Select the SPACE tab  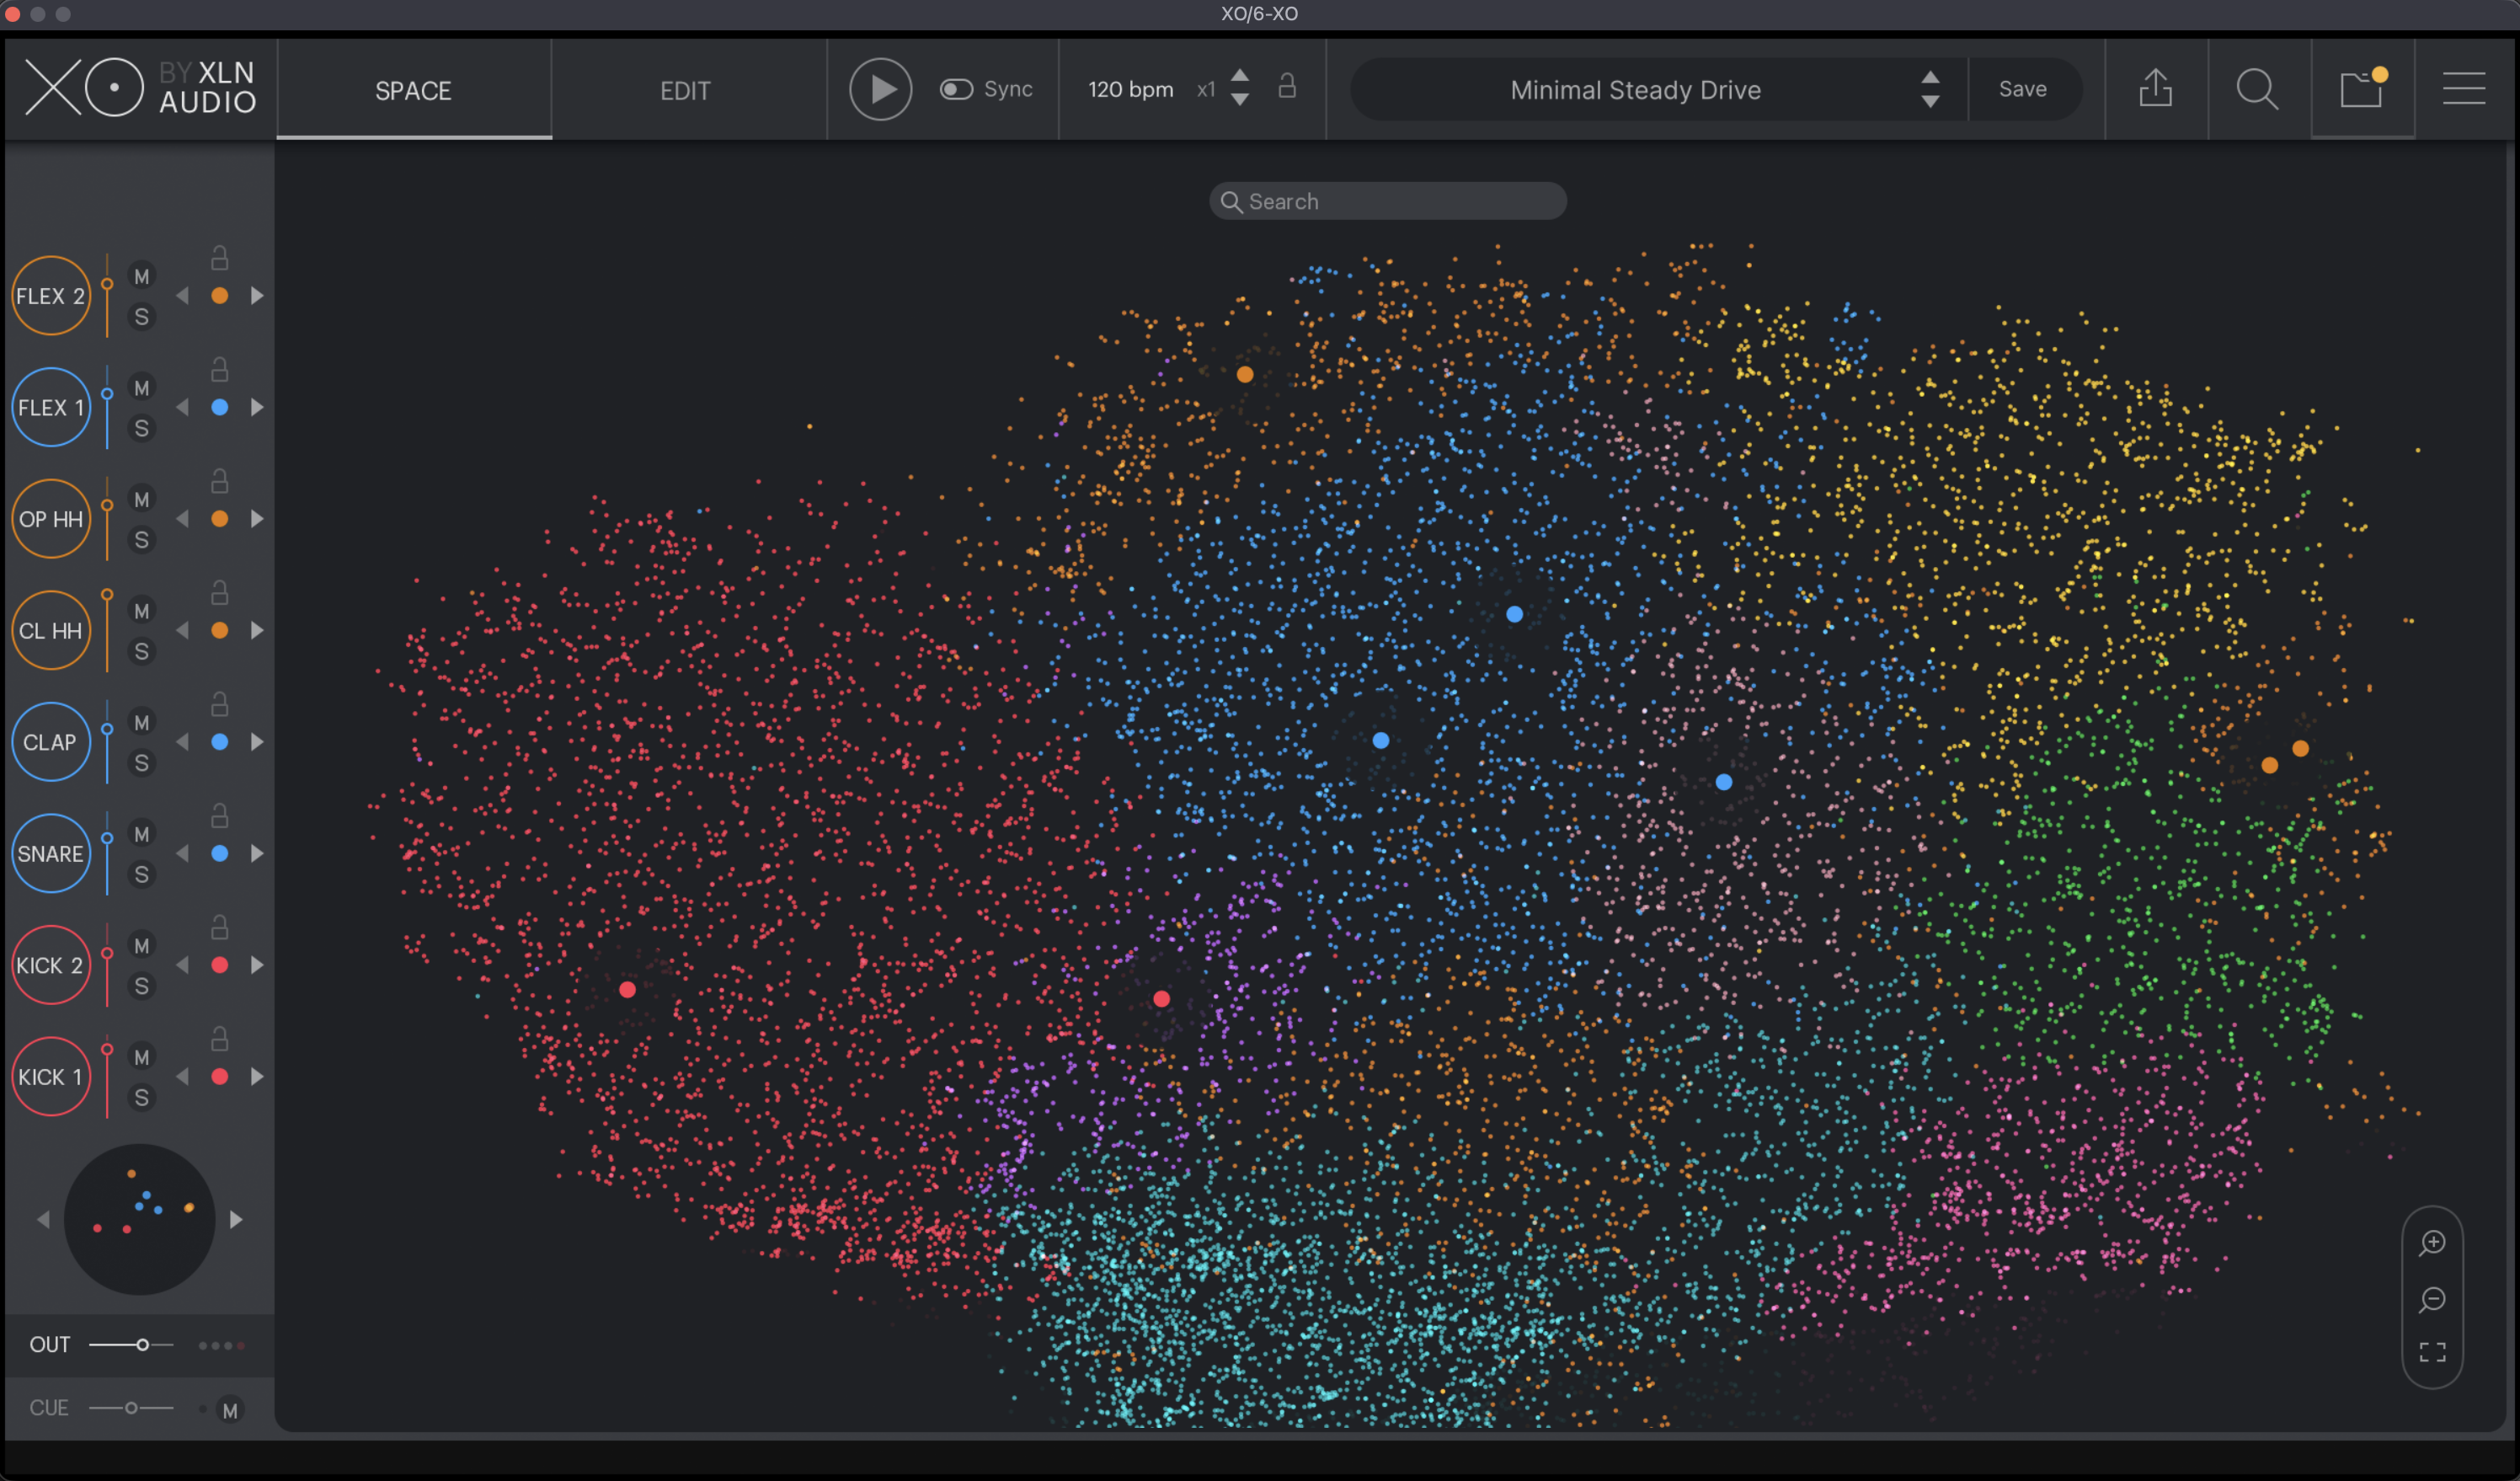click(x=413, y=91)
